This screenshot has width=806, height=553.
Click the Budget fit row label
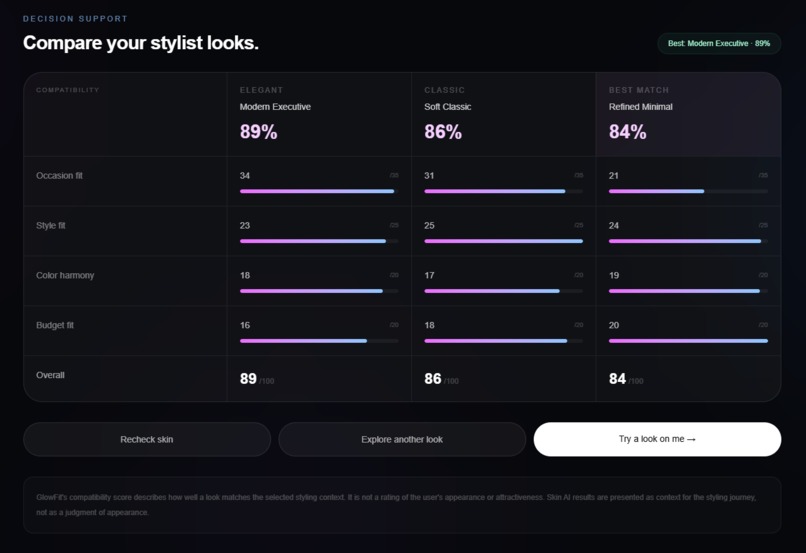[54, 325]
